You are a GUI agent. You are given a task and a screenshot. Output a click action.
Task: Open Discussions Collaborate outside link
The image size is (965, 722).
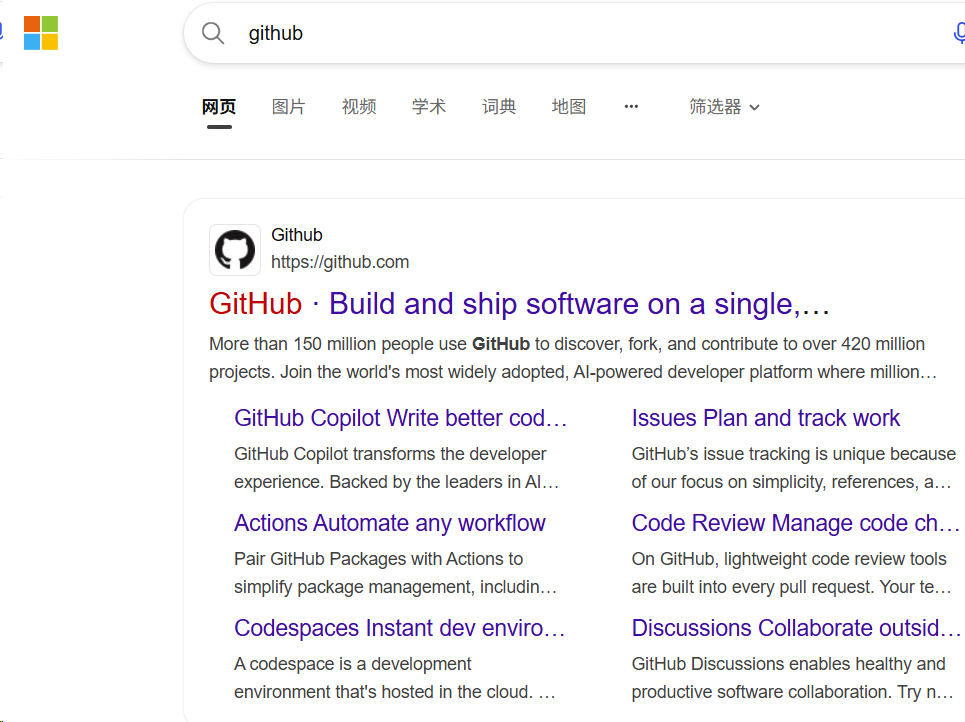[796, 628]
